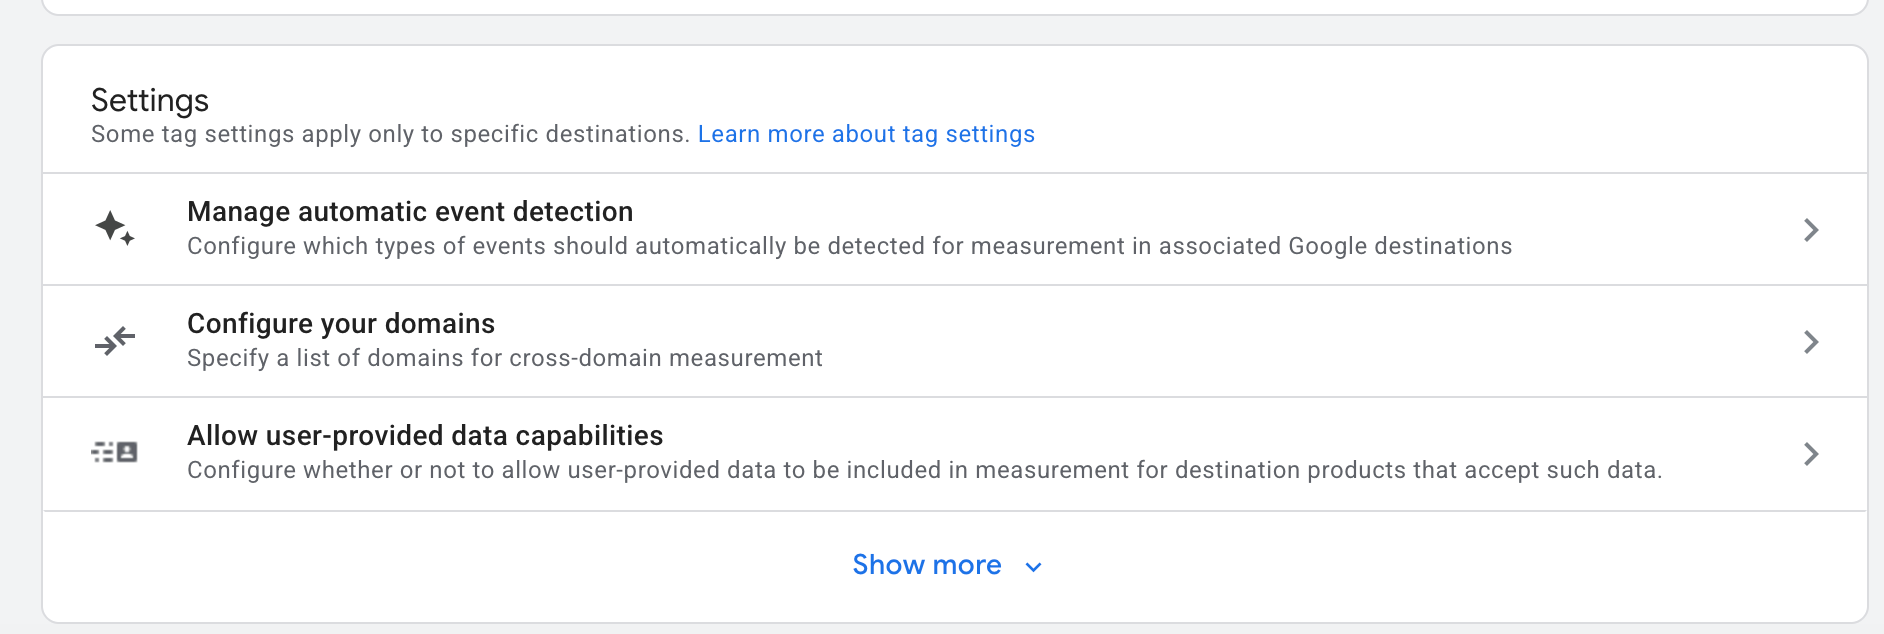1884x634 pixels.
Task: Click the Show more text
Action: point(926,565)
